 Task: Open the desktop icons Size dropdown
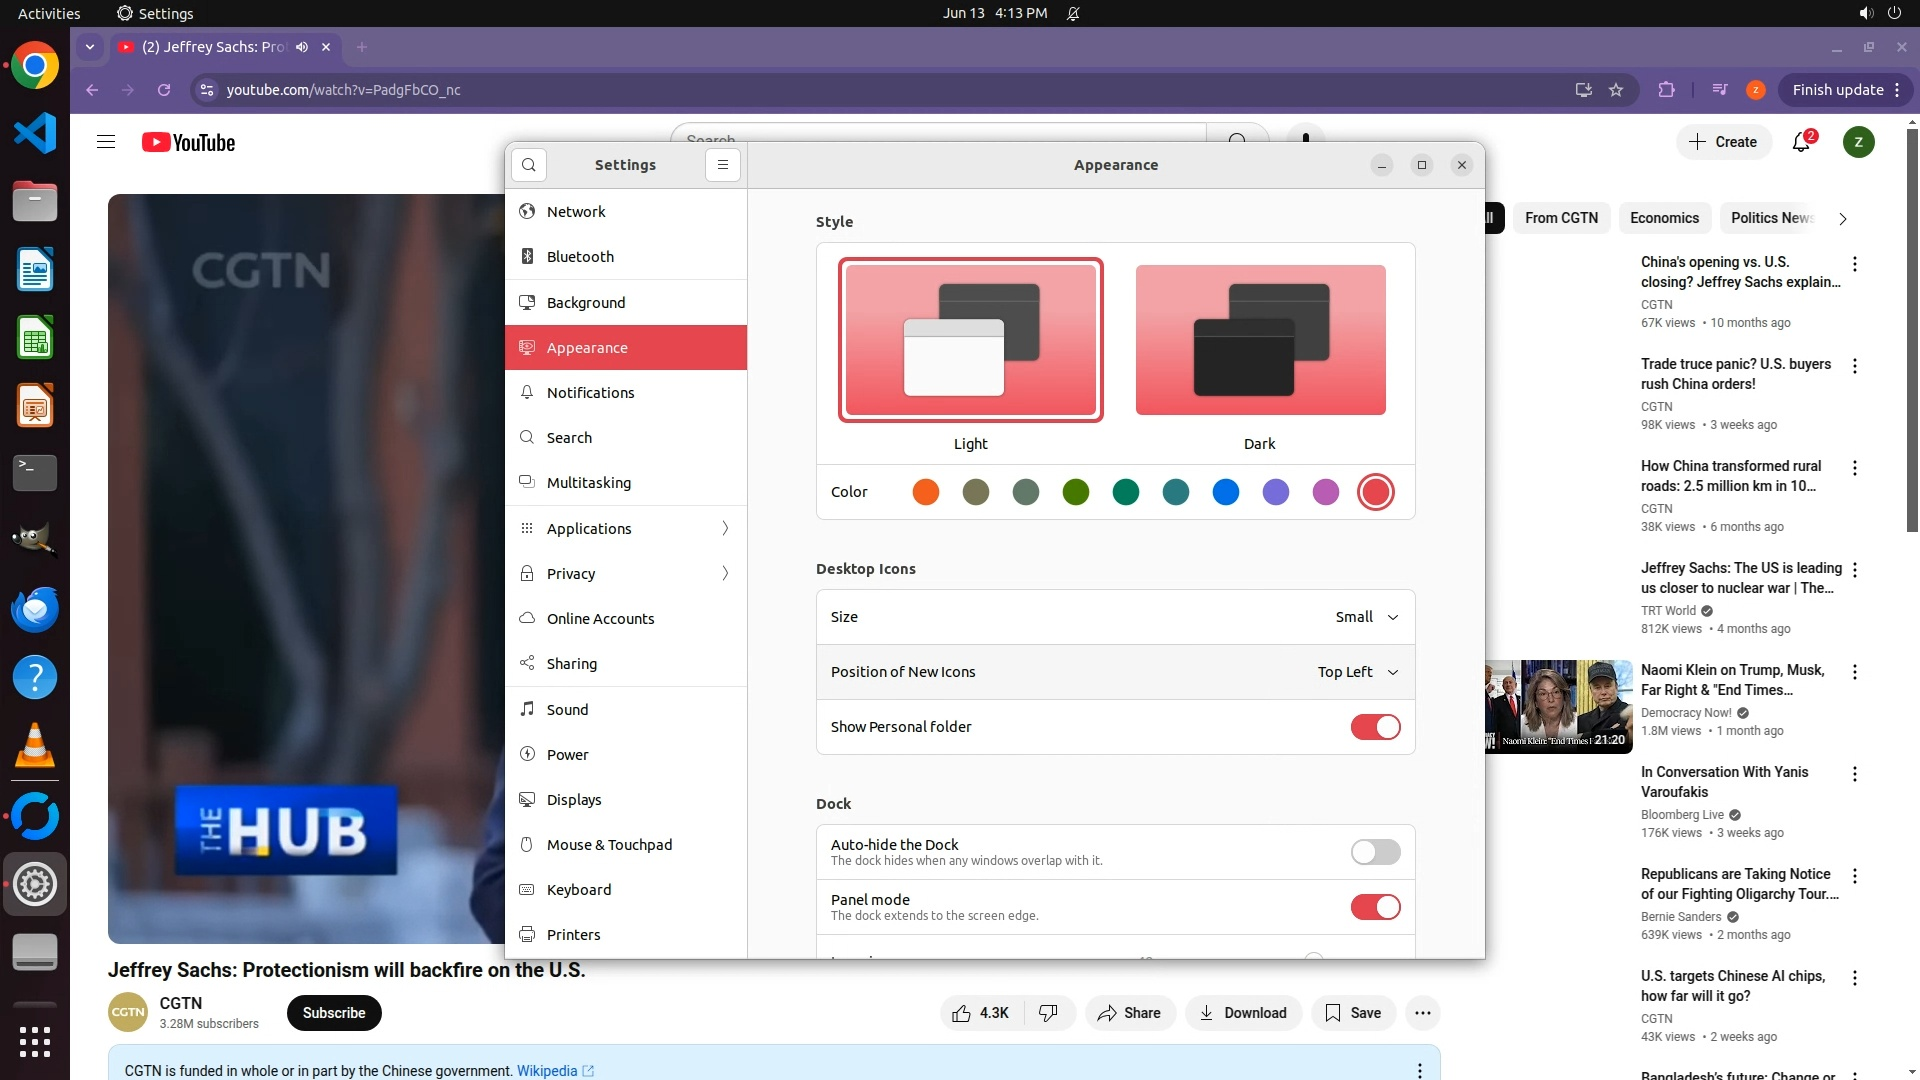[x=1366, y=617]
